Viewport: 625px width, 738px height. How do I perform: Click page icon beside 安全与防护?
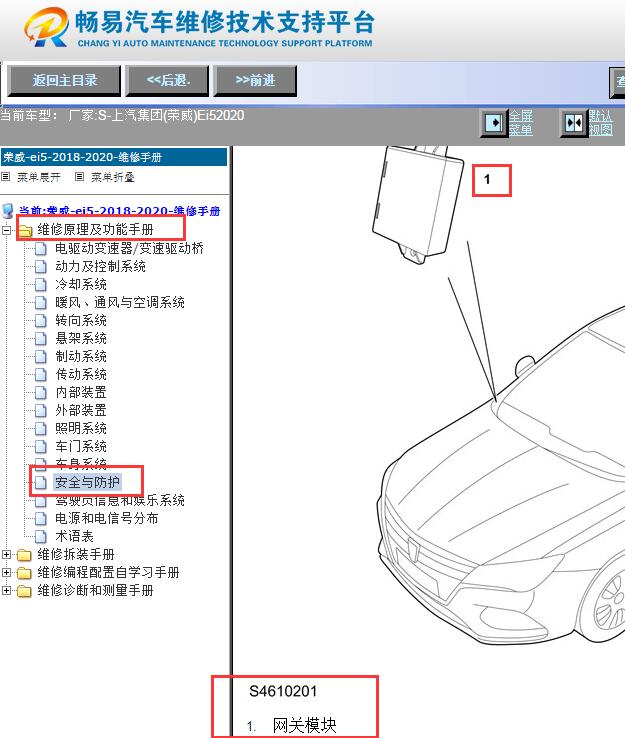pos(41,482)
